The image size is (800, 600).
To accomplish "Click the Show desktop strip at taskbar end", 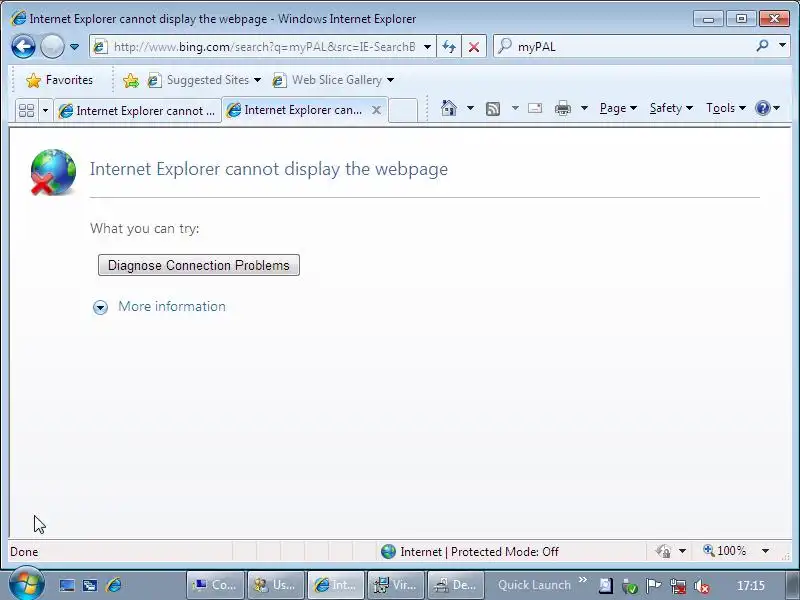I will click(791, 585).
